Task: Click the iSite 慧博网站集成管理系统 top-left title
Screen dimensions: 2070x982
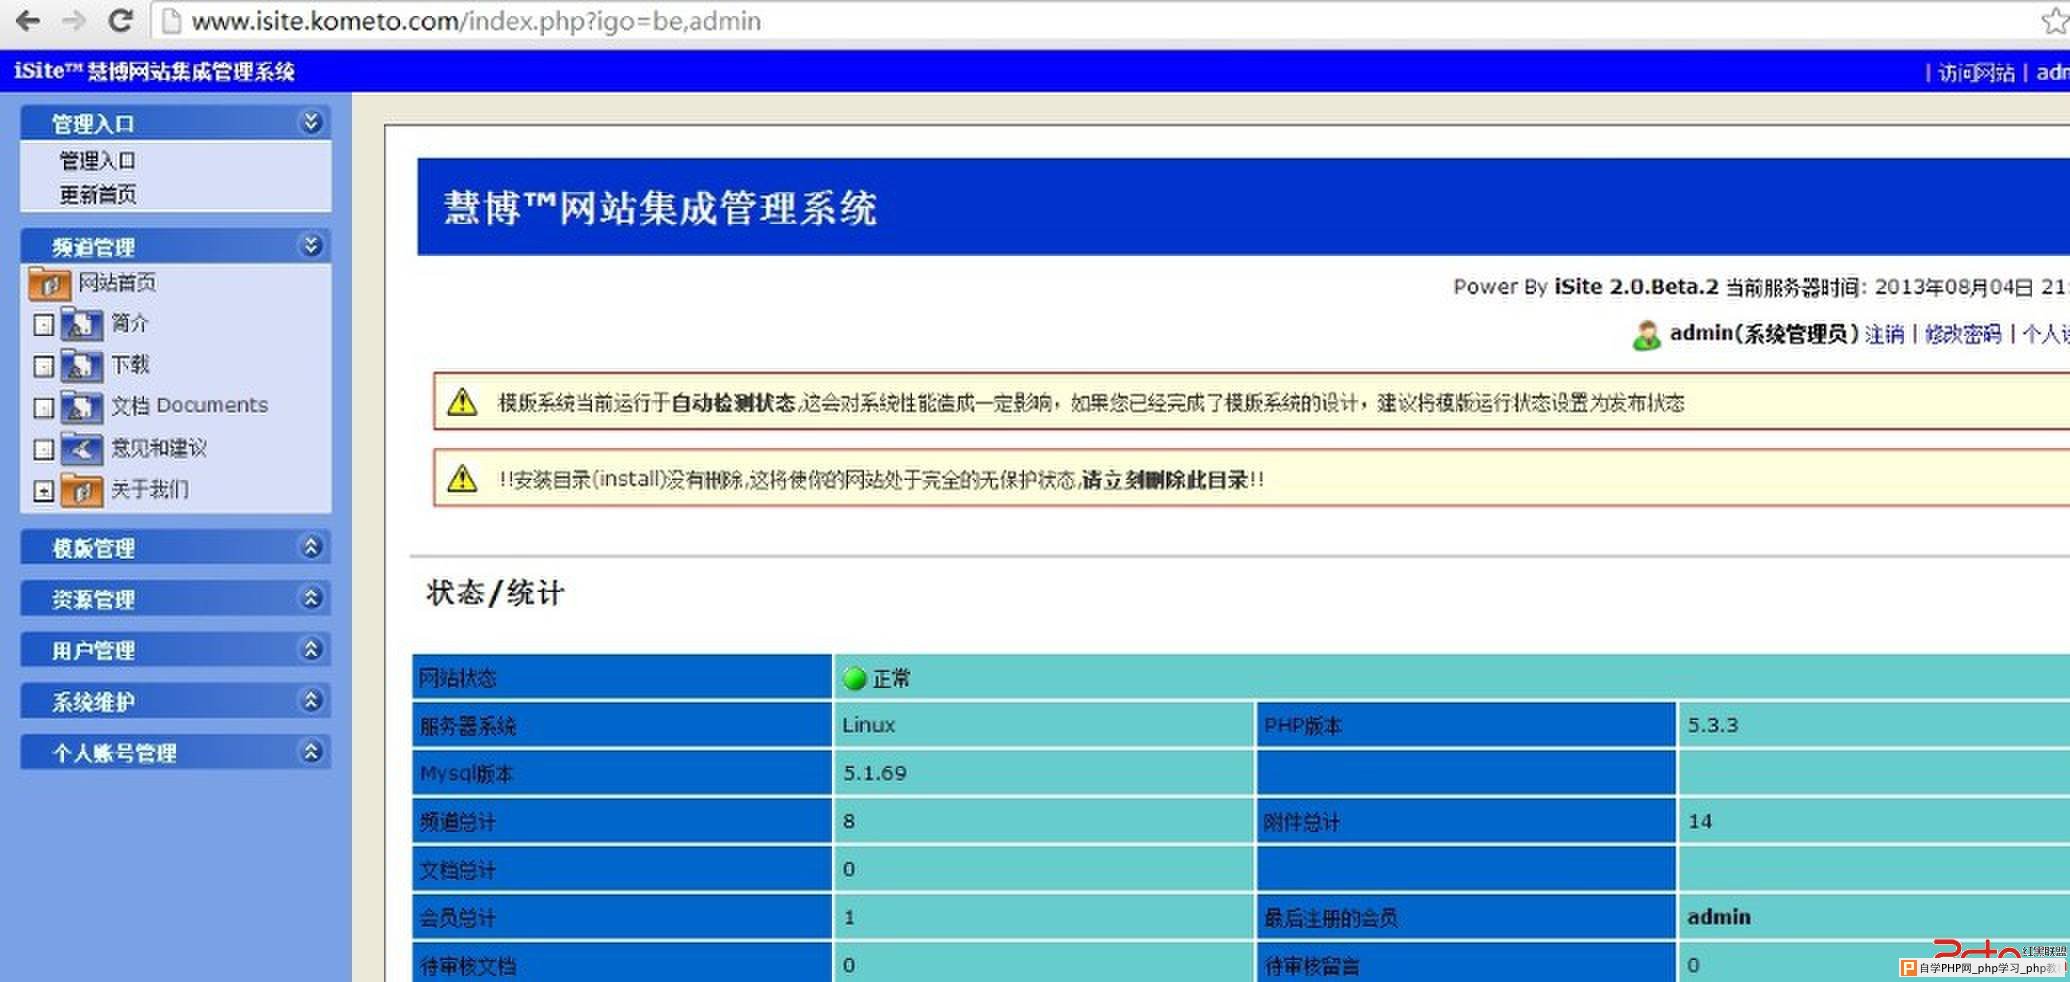Action: point(154,71)
